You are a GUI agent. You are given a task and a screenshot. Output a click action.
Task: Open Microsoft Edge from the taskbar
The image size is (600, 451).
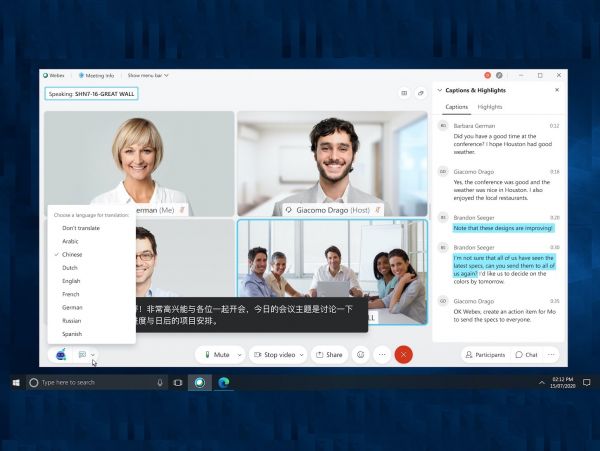(x=224, y=383)
